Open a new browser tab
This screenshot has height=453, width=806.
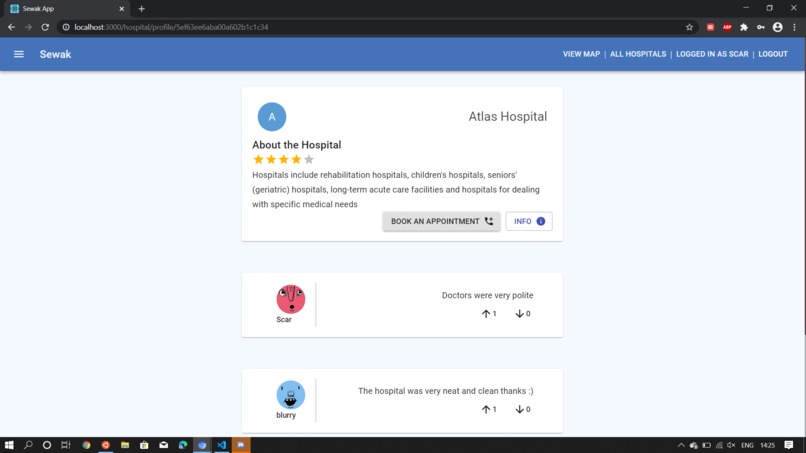141,9
